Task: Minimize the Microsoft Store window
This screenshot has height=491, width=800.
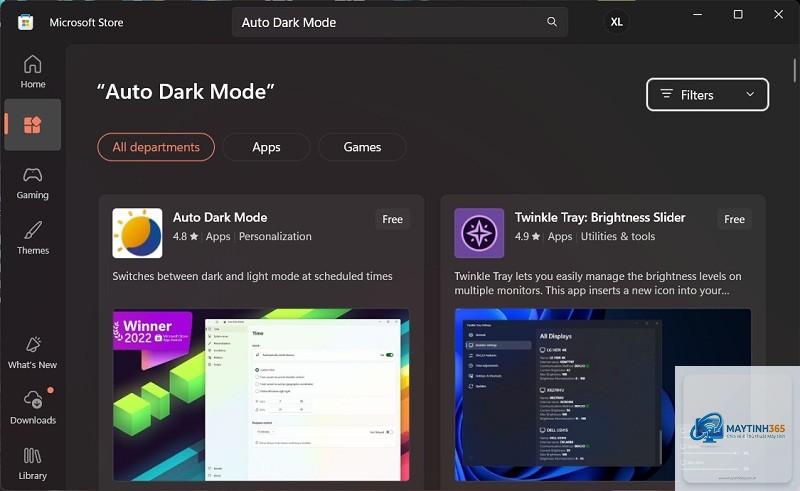Action: (697, 14)
